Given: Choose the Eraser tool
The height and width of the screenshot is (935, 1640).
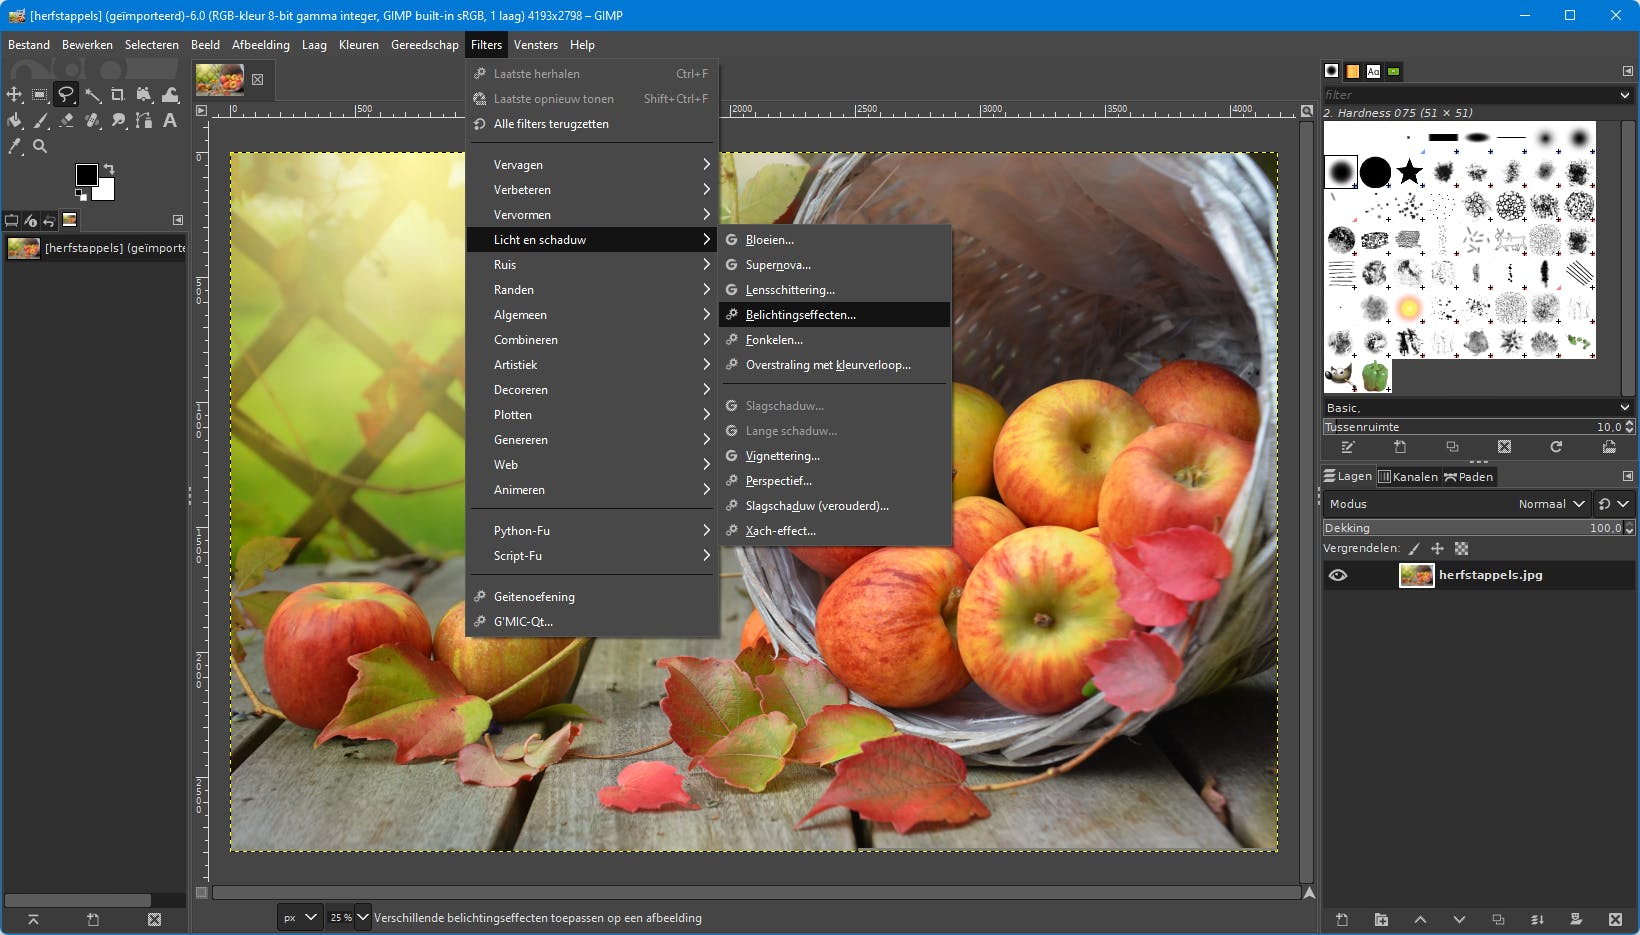Looking at the screenshot, I should [x=67, y=121].
